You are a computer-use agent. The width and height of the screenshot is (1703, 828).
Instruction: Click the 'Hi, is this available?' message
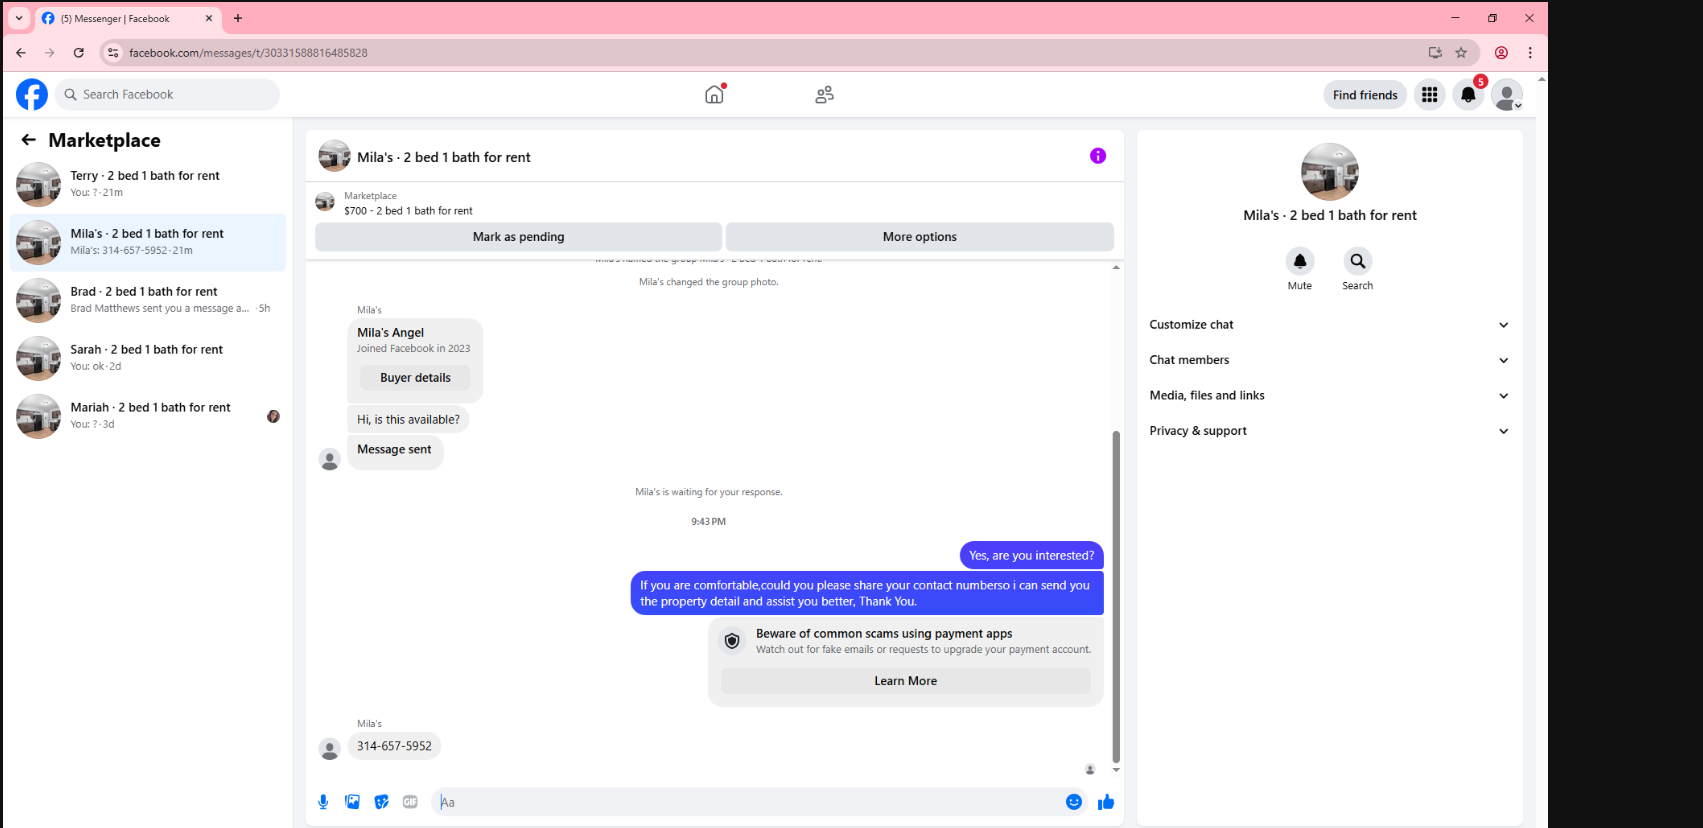408,420
